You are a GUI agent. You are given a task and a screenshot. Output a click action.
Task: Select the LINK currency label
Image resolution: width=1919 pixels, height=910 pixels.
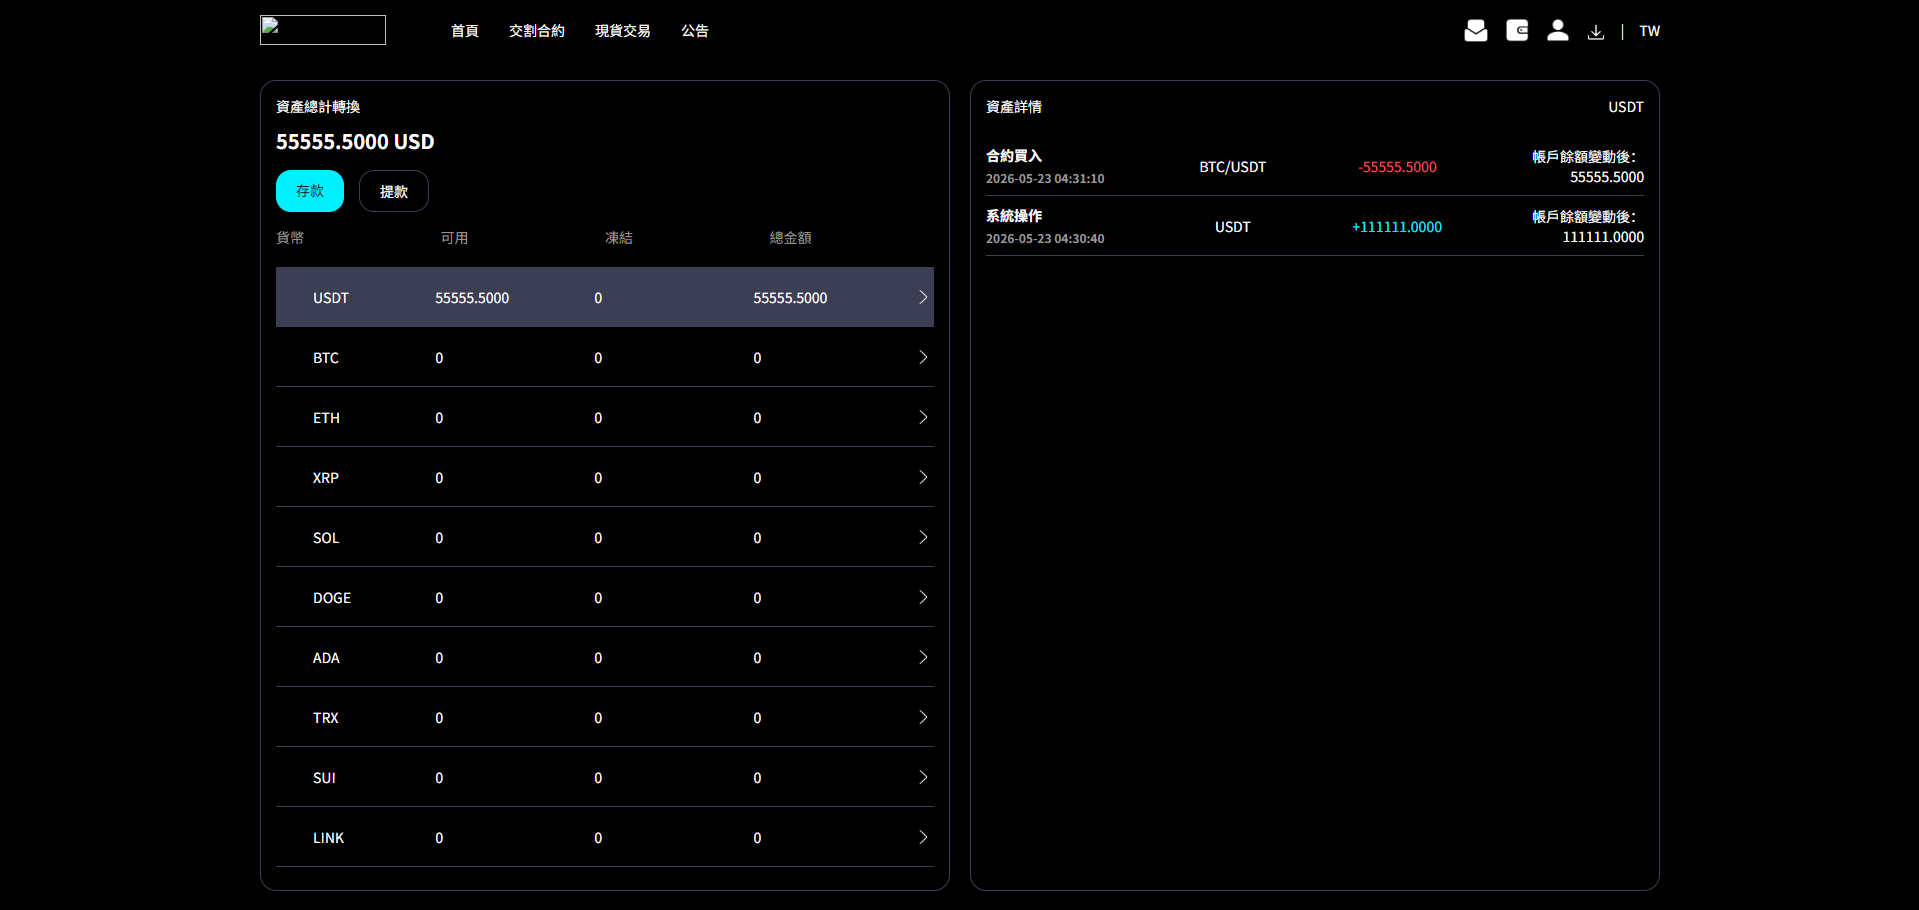coord(328,838)
